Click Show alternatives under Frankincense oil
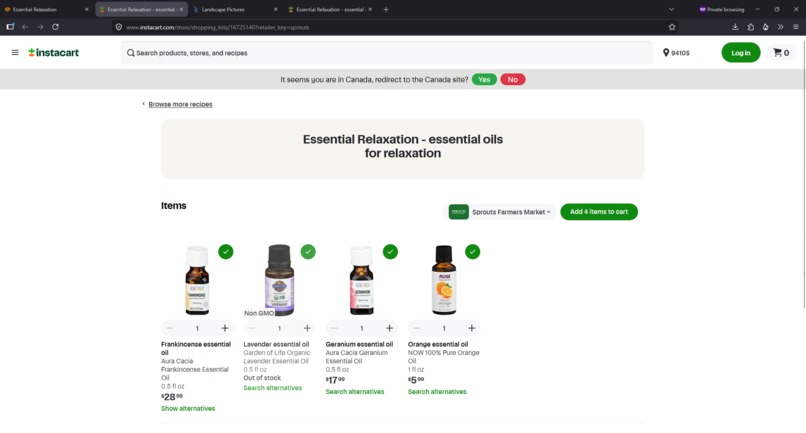The image size is (806, 433). pyautogui.click(x=188, y=408)
